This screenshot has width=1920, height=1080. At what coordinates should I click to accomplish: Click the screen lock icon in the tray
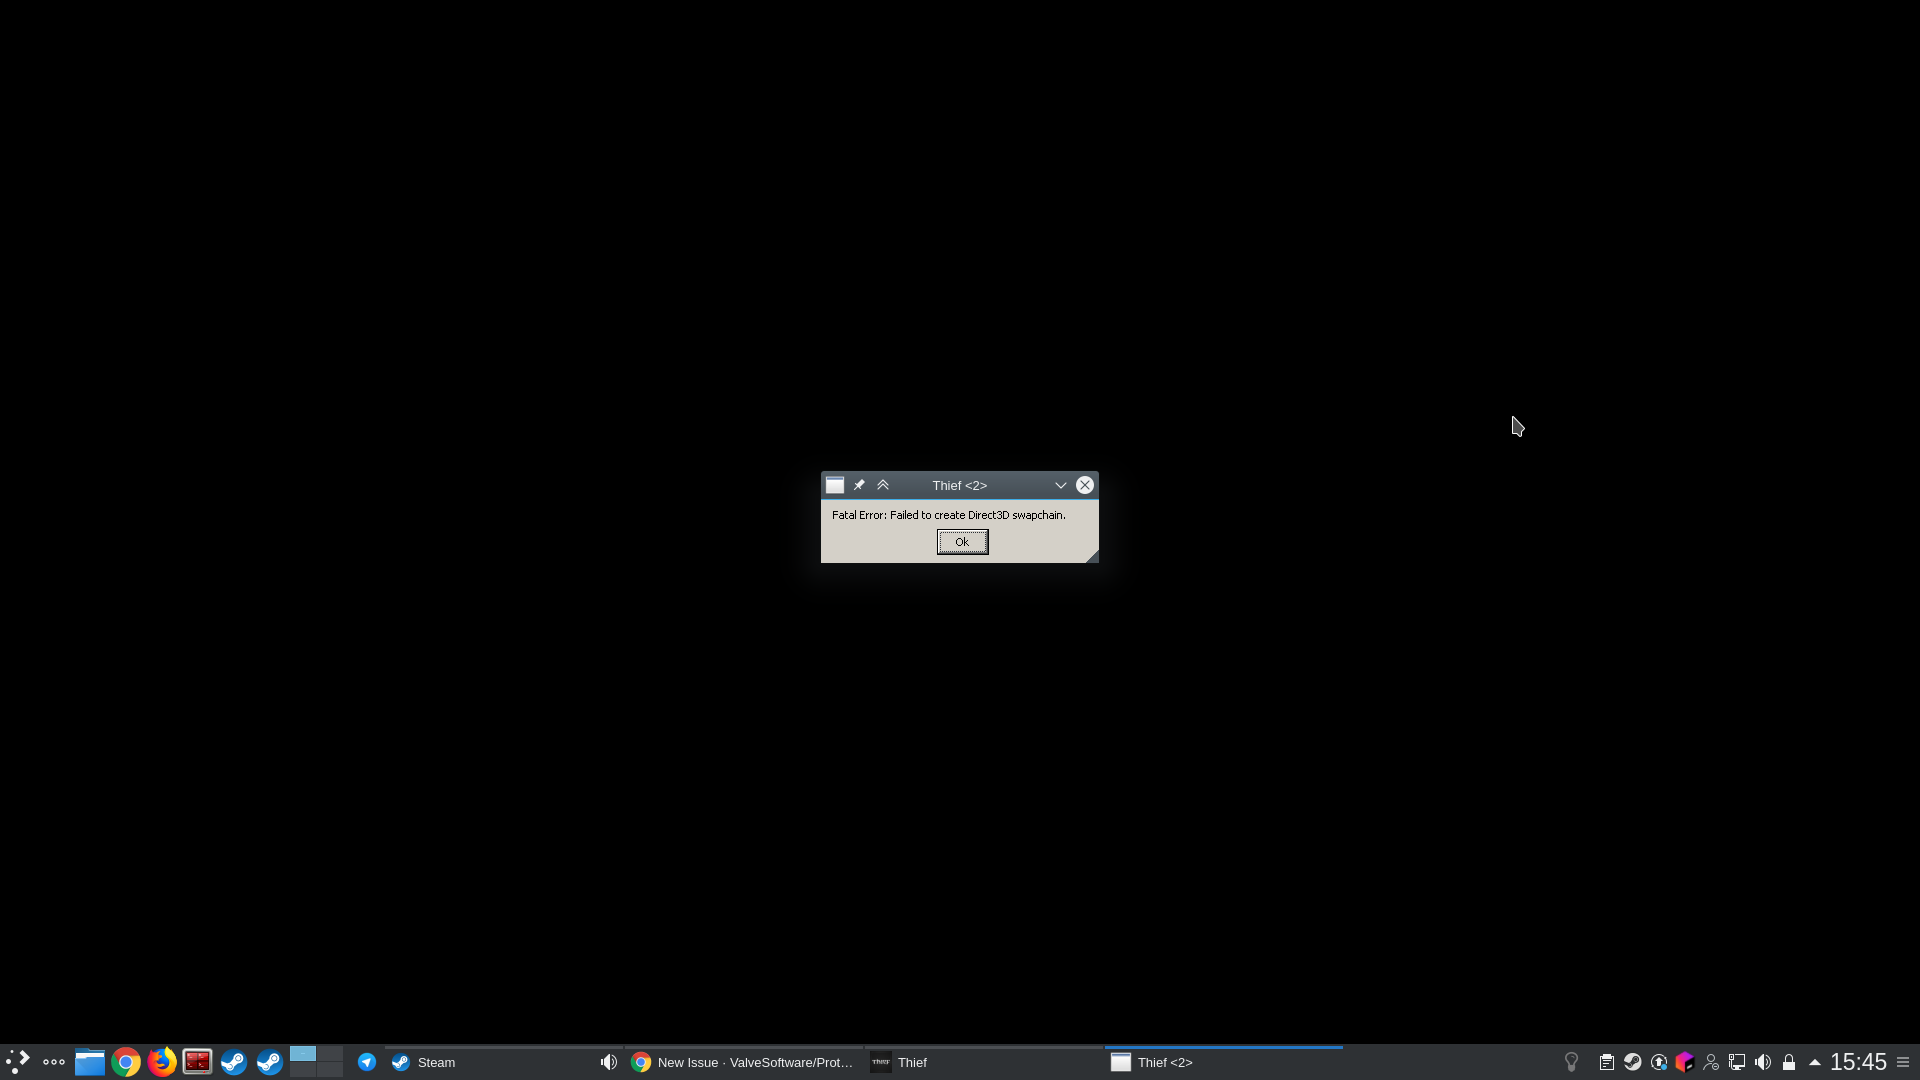(x=1789, y=1062)
